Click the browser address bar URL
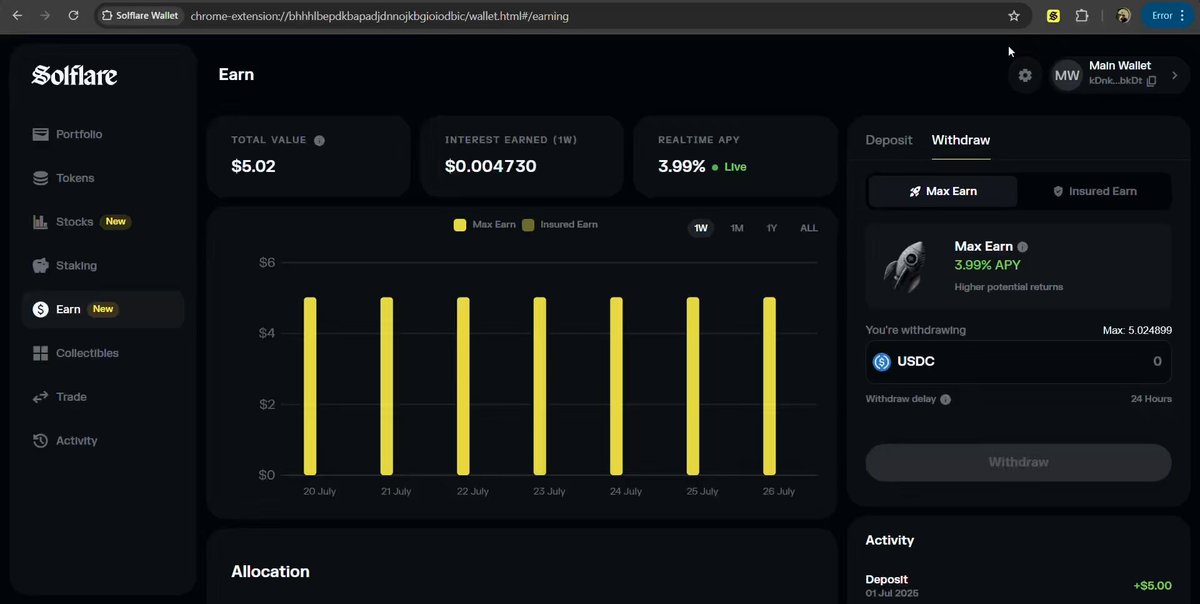The height and width of the screenshot is (604, 1200). pyautogui.click(x=380, y=16)
